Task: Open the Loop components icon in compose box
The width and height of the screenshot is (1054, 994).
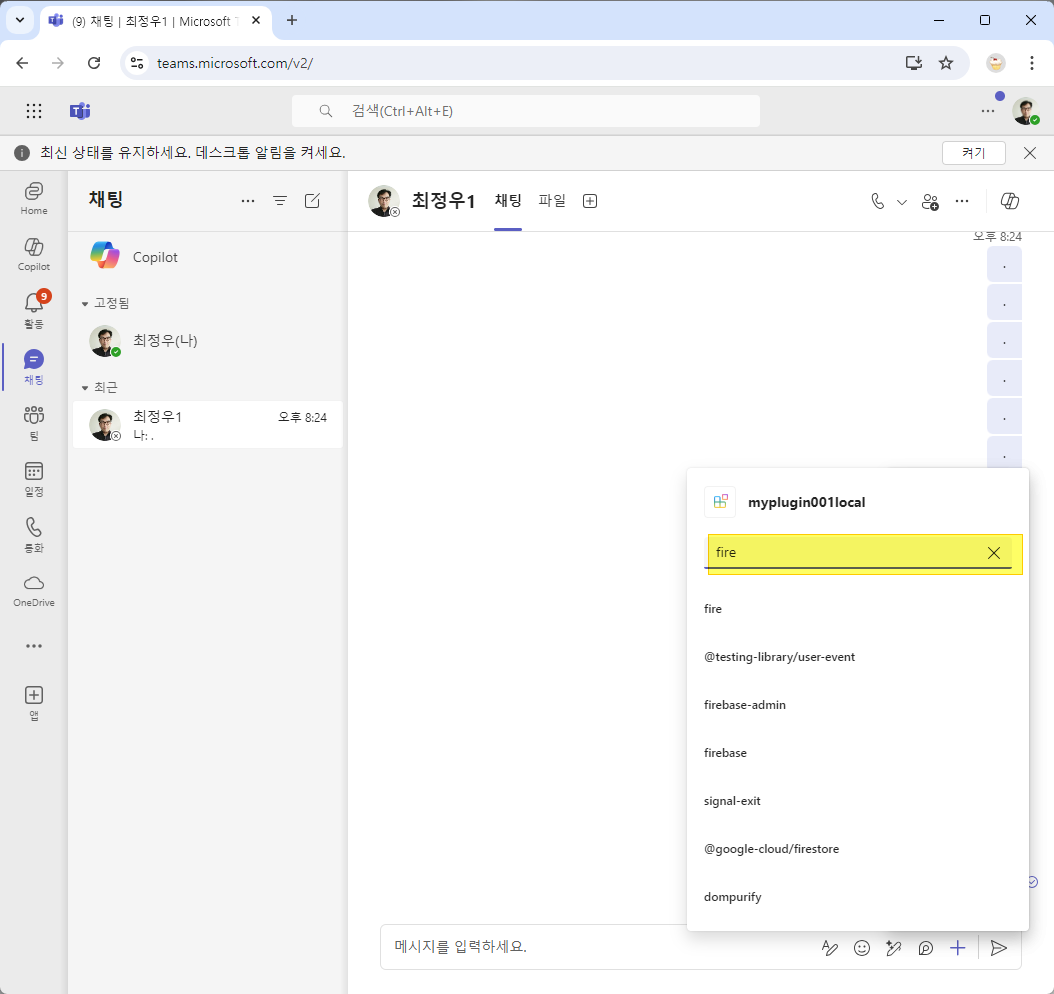Action: (x=926, y=948)
